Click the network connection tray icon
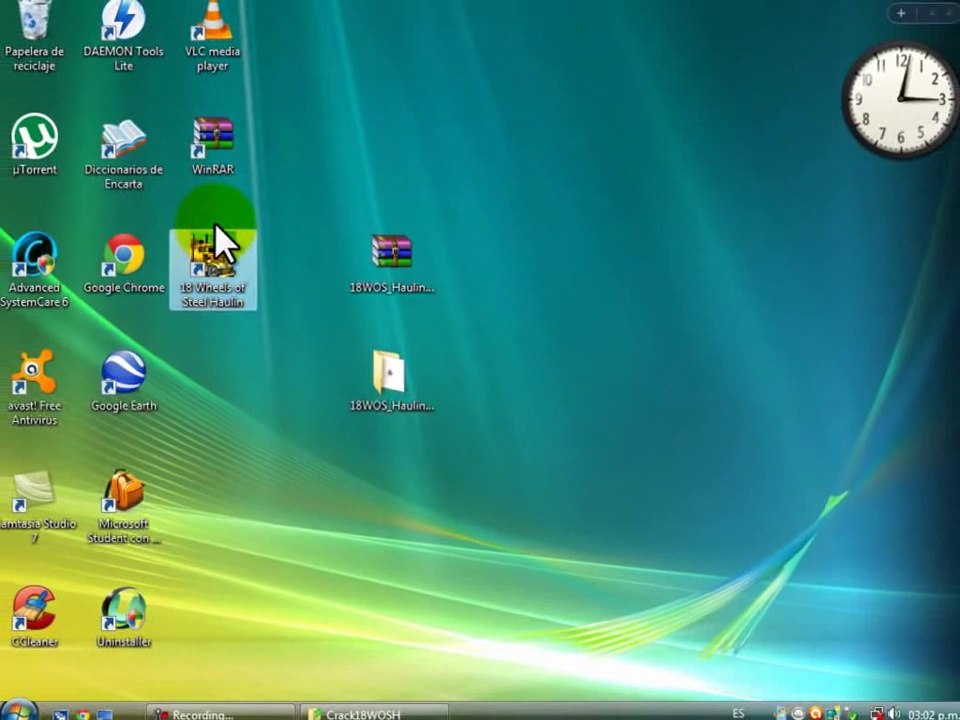Viewport: 960px width, 720px height. click(877, 714)
